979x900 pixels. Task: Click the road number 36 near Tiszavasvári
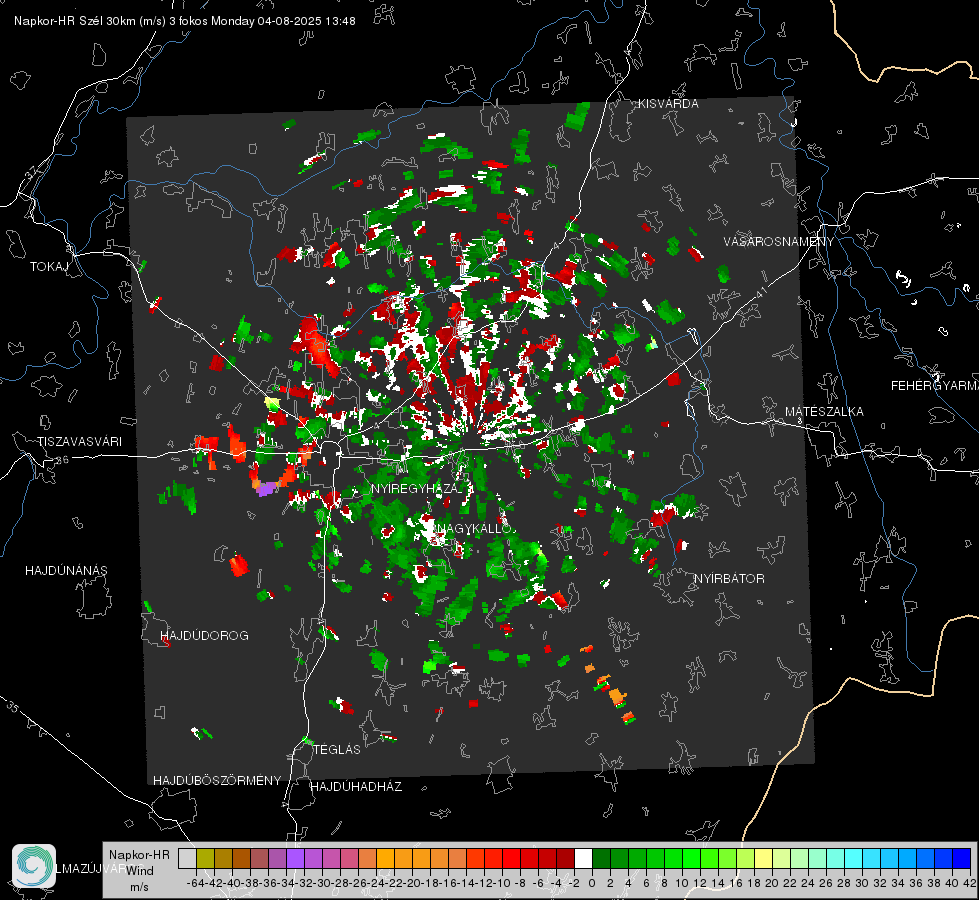(x=62, y=460)
